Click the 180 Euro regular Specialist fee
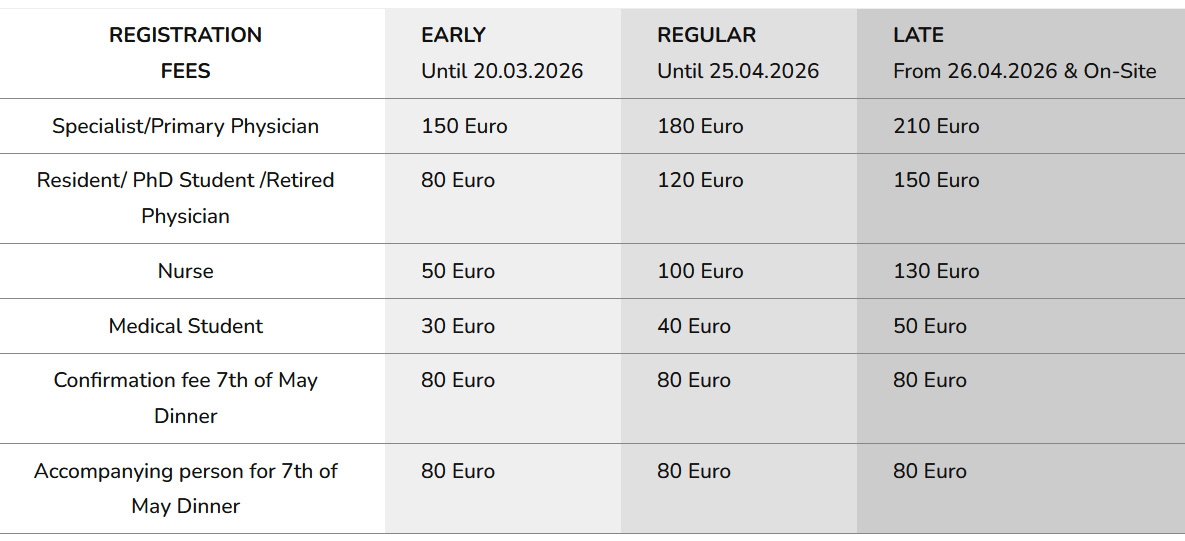1185x541 pixels. pos(700,126)
